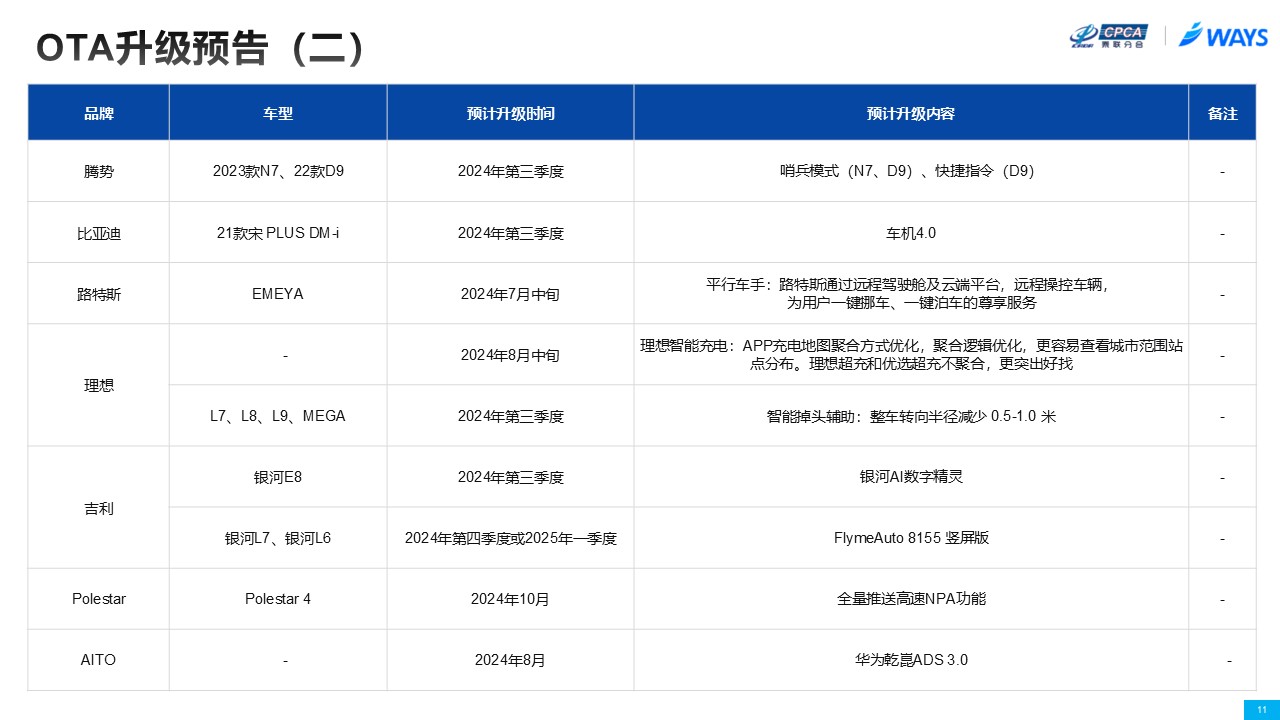Click the page number 11 badge
The width and height of the screenshot is (1280, 720).
[1261, 710]
